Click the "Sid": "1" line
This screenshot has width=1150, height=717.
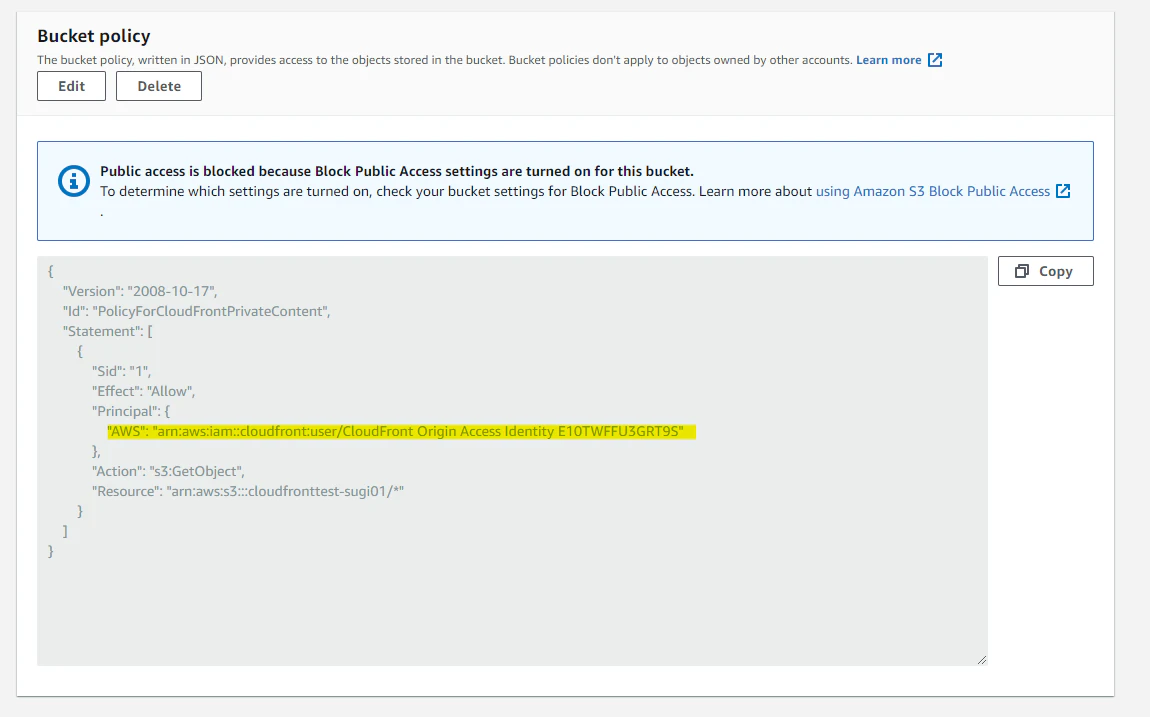(122, 371)
